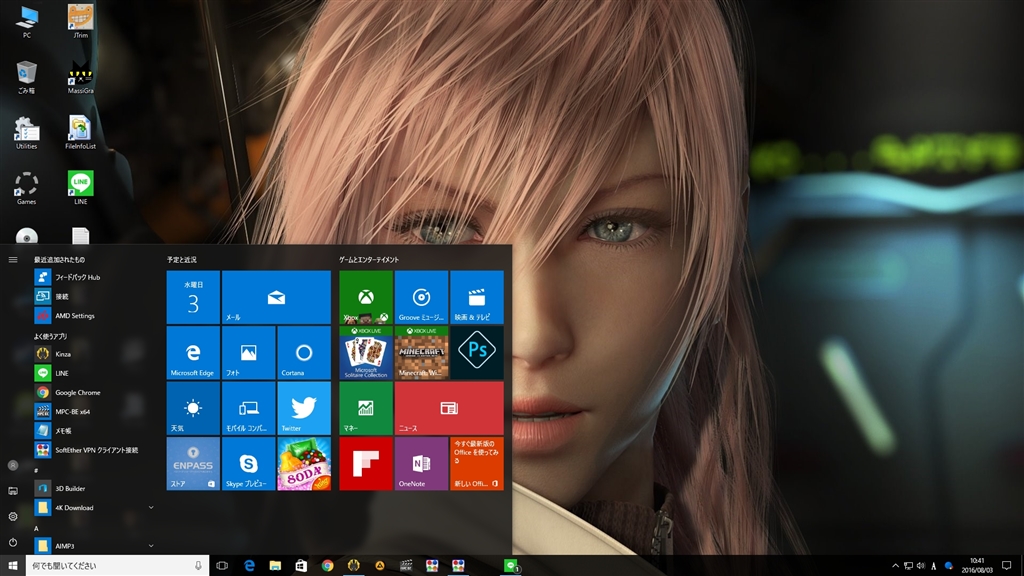1024x576 pixels.
Task: Open the フォト tile
Action: point(248,353)
